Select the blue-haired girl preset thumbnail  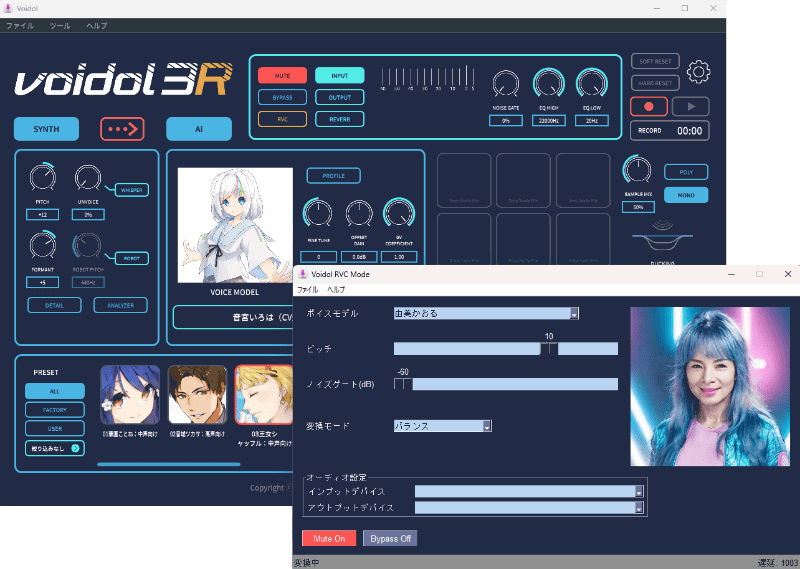(130, 394)
